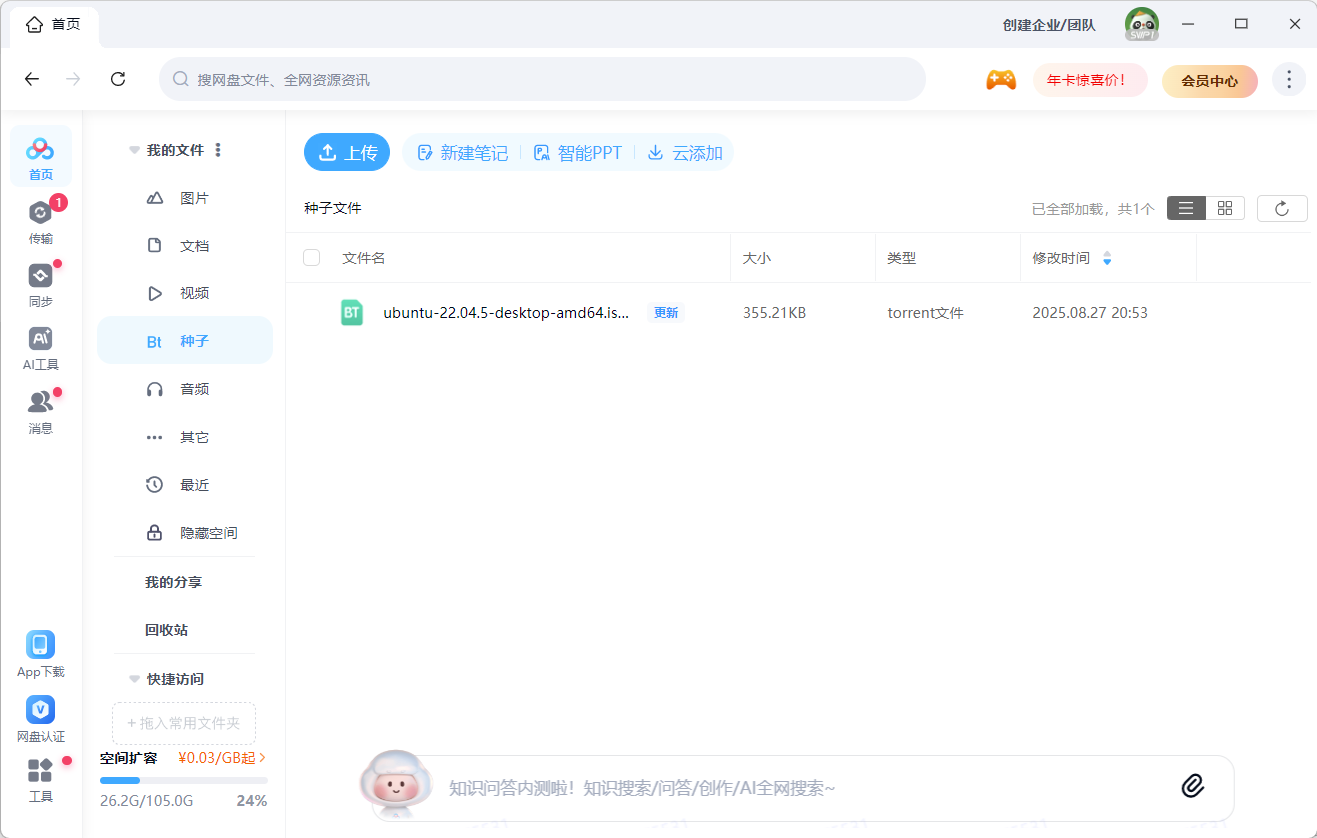Viewport: 1317px width, 838px height.
Task: Select the 种子 category
Action: (x=185, y=341)
